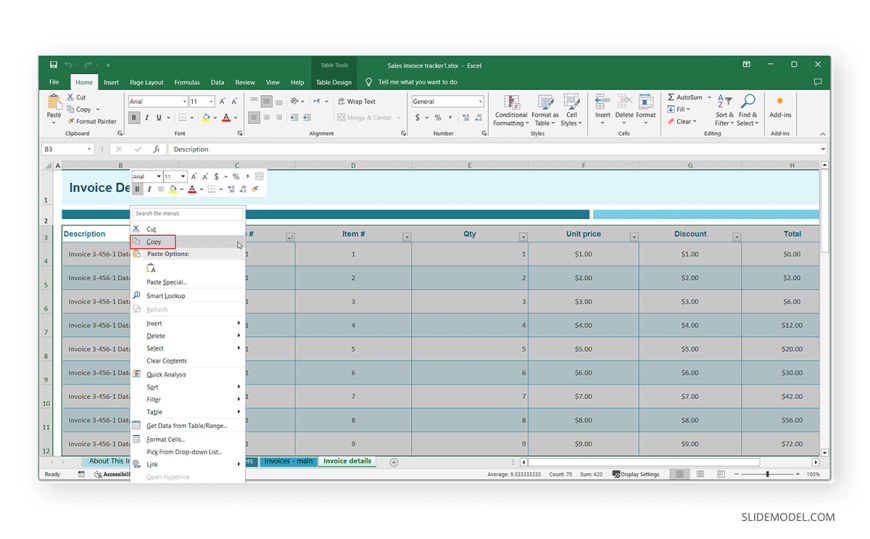Click the Find & Select magnifier icon
The width and height of the screenshot is (870, 539).
pyautogui.click(x=748, y=102)
